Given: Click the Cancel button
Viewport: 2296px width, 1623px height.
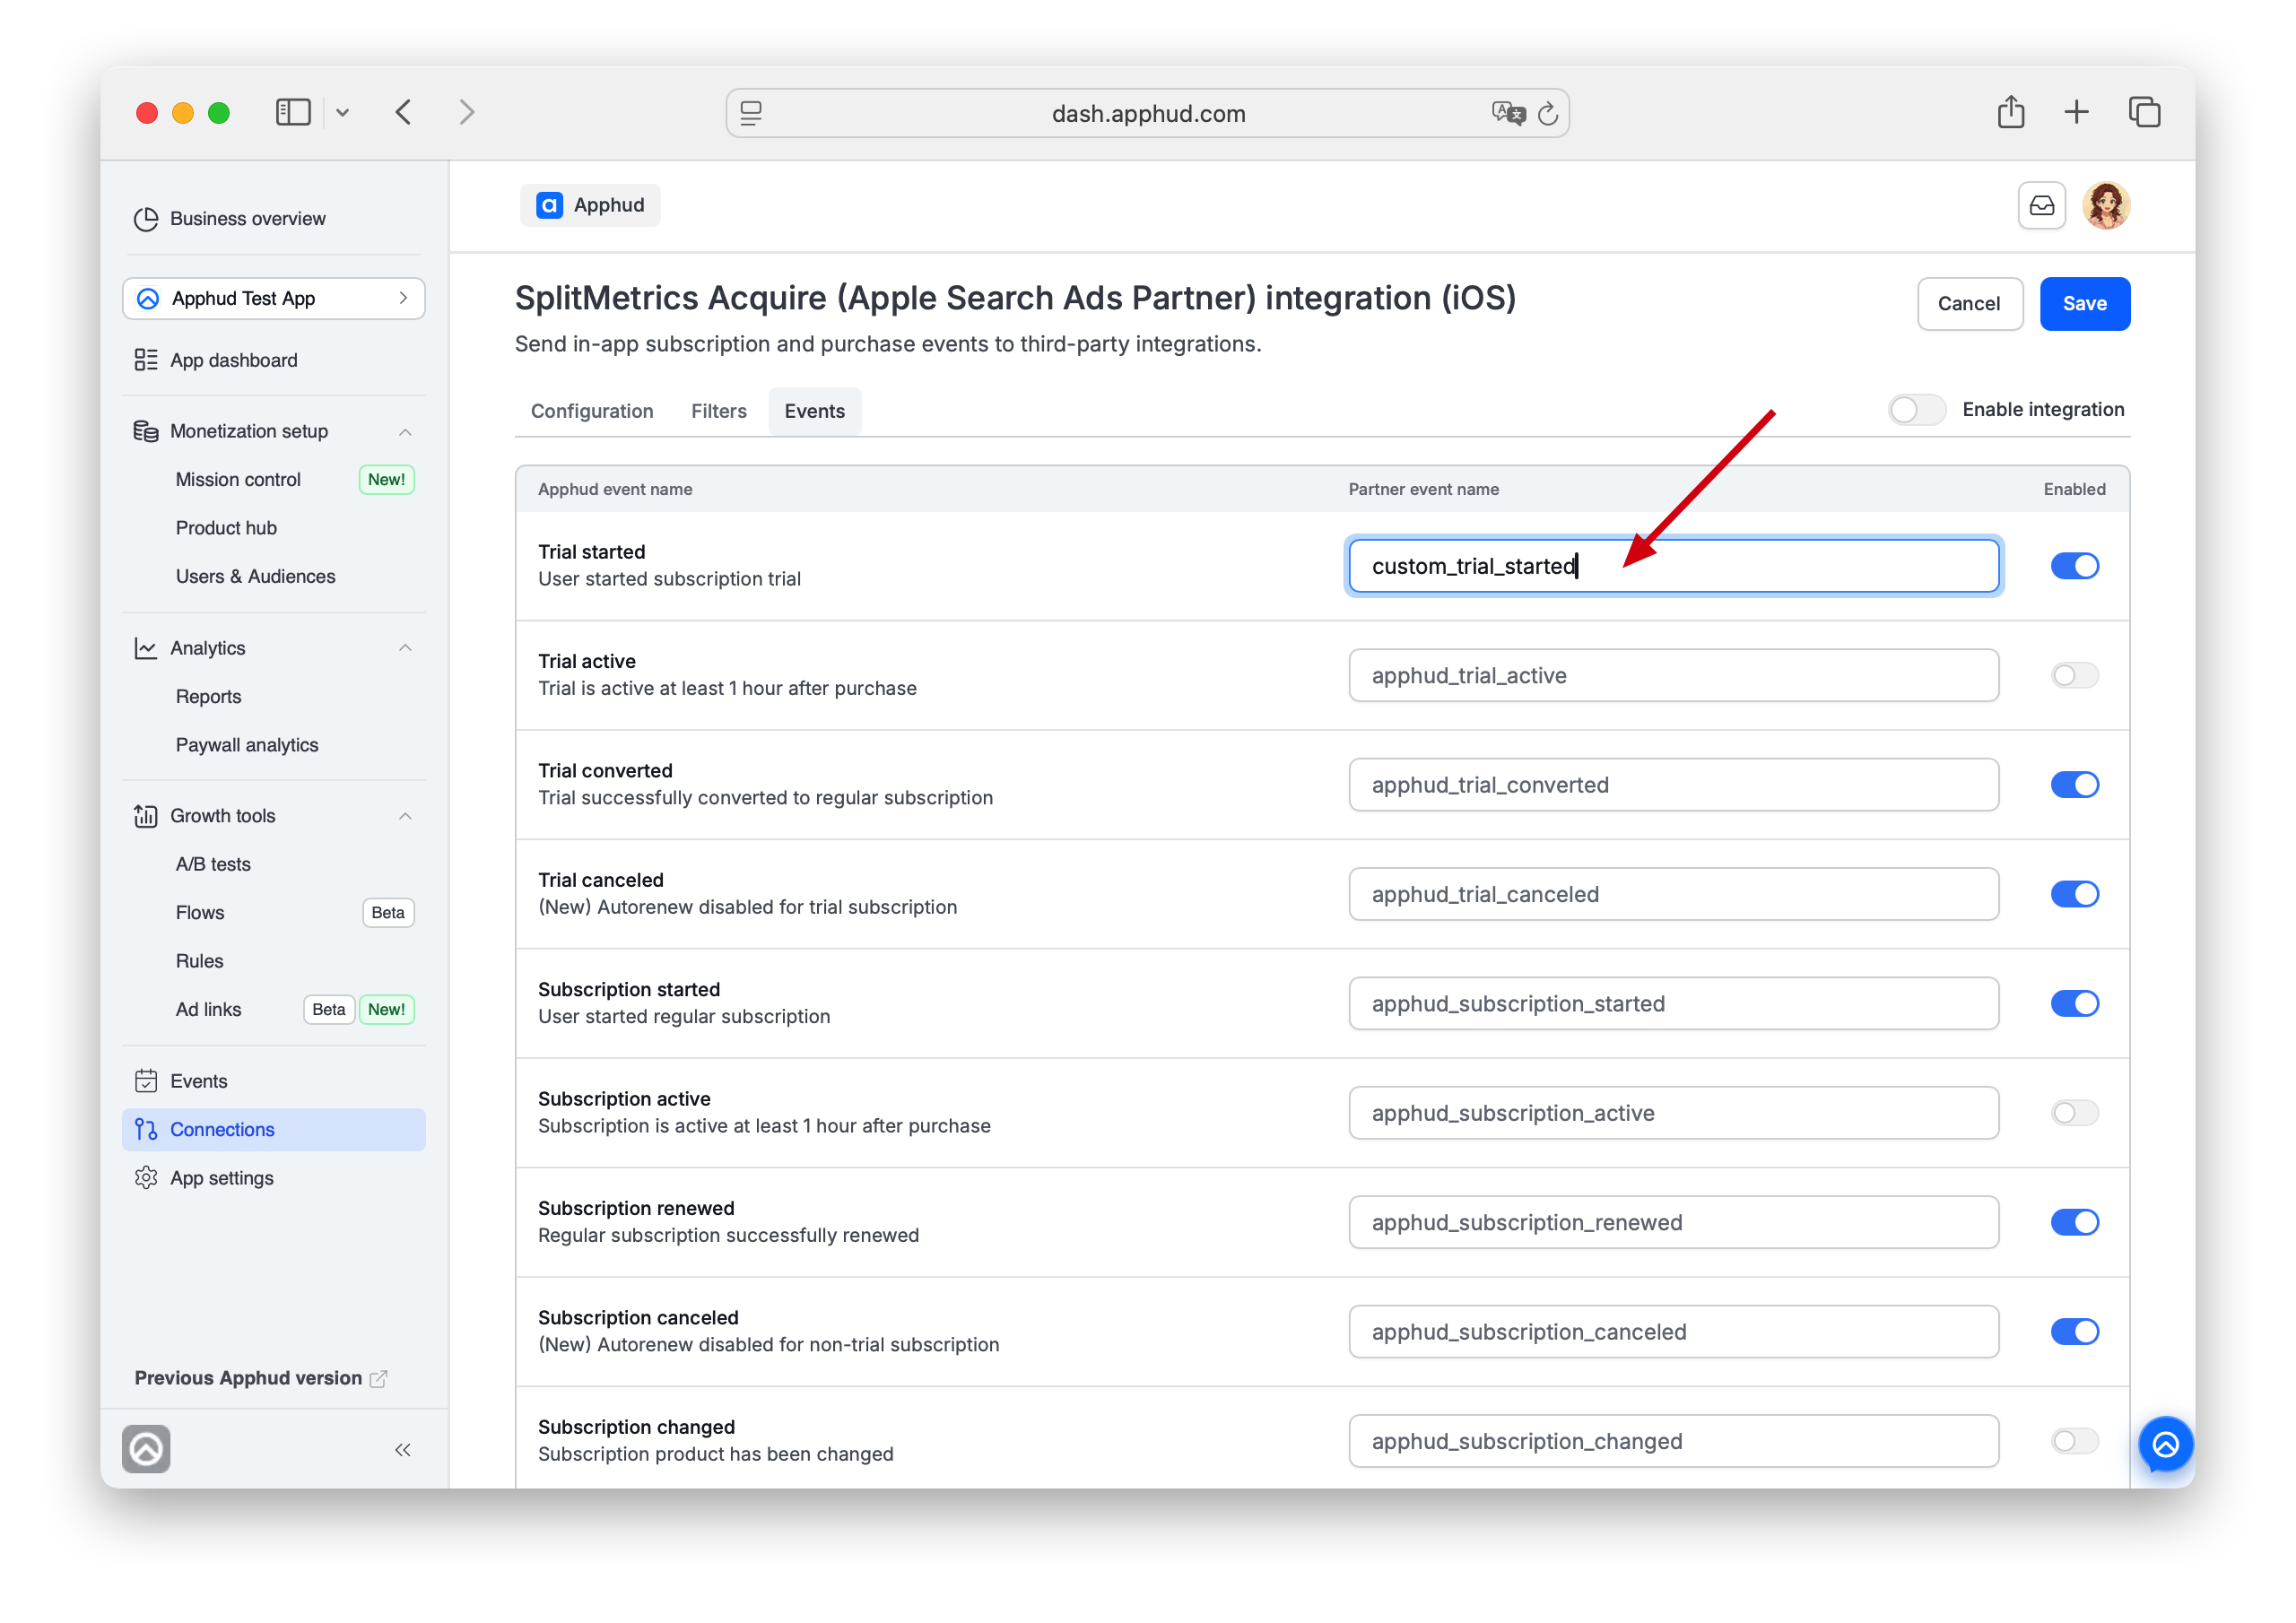Looking at the screenshot, I should pyautogui.click(x=1969, y=304).
